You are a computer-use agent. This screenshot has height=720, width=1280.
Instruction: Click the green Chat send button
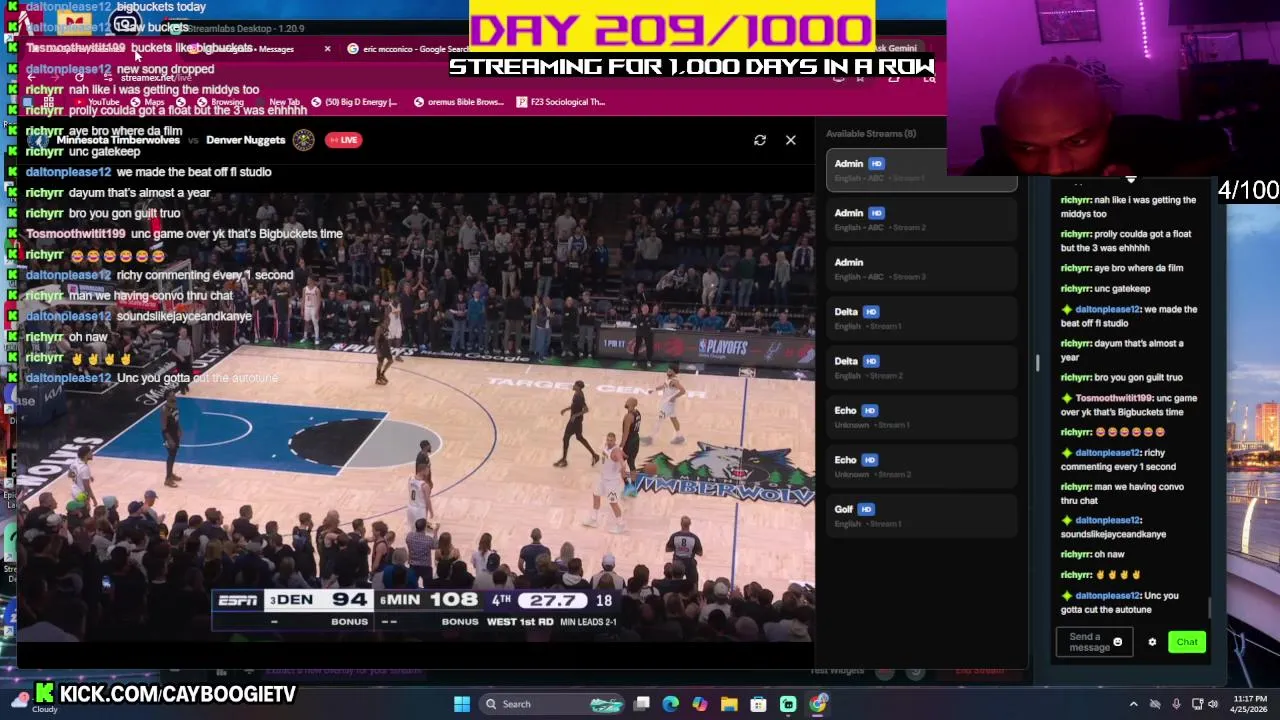click(x=1187, y=642)
